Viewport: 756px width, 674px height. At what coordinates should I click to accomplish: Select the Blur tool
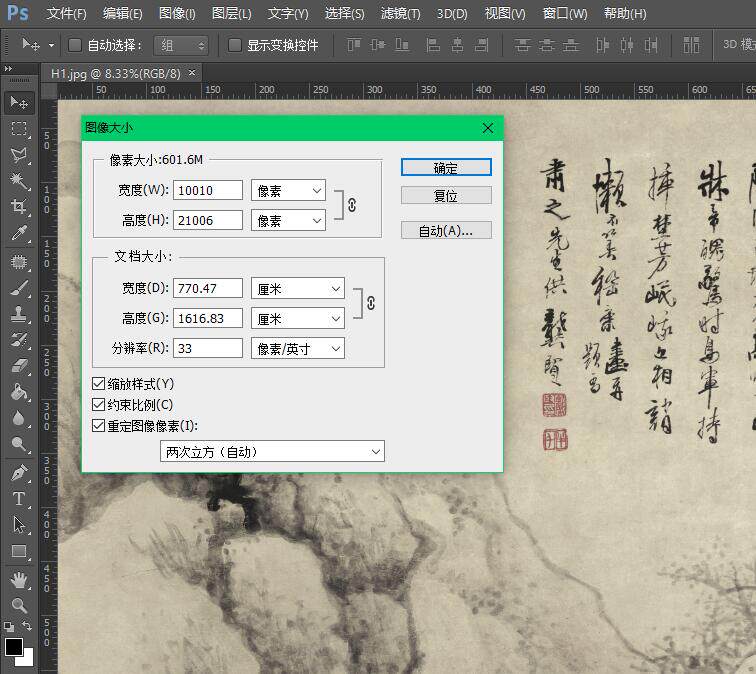(x=19, y=418)
